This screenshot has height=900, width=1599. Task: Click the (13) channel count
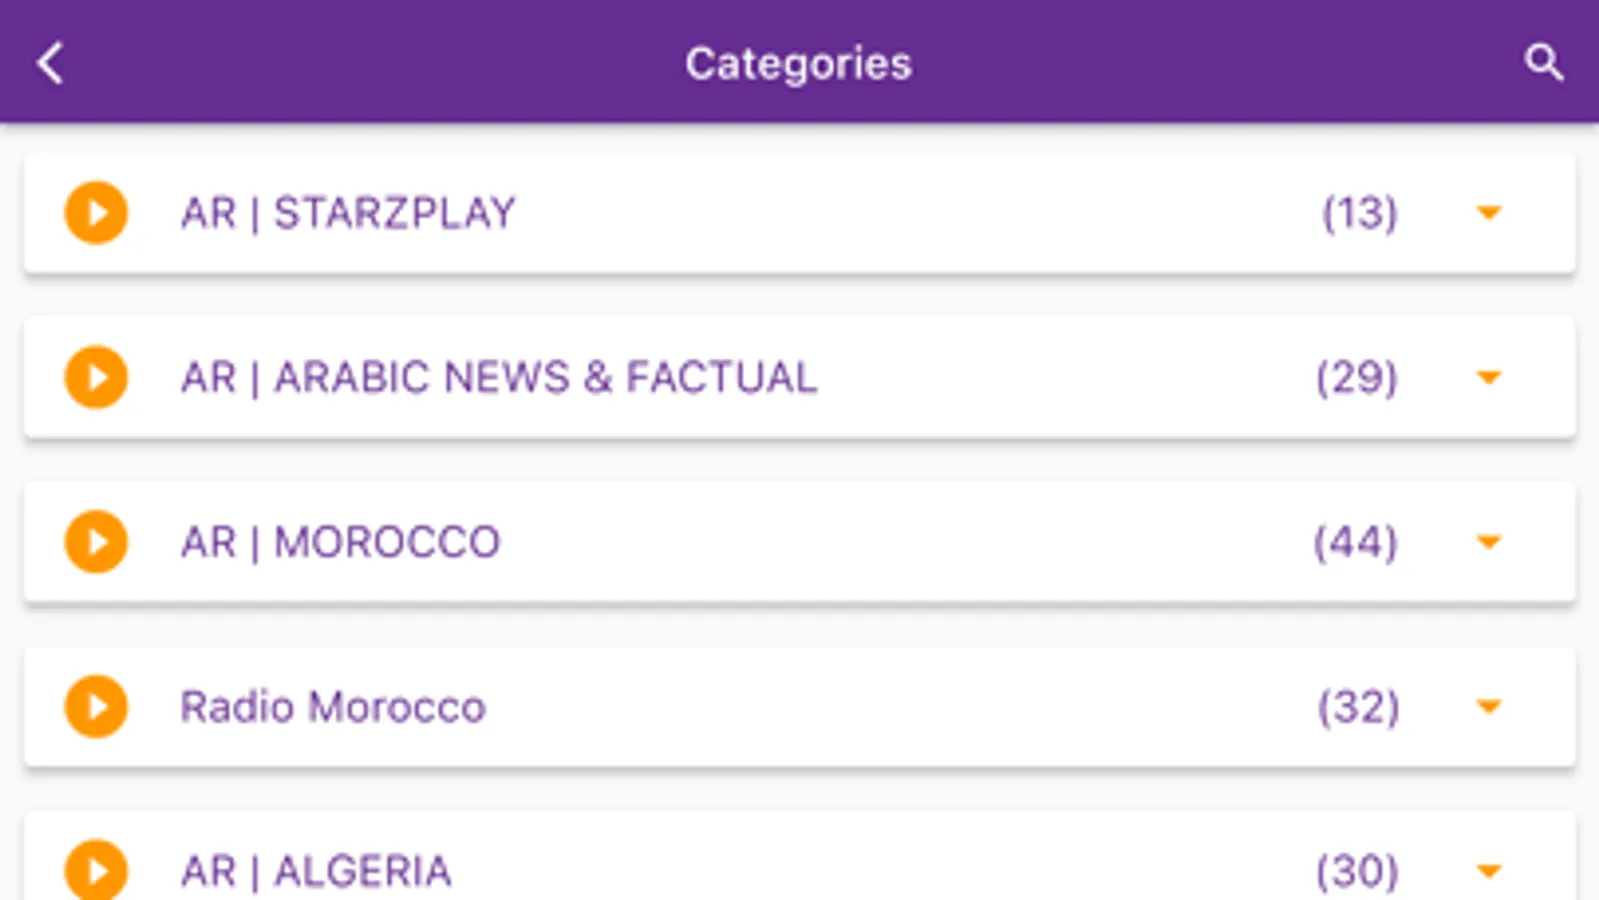pos(1359,213)
